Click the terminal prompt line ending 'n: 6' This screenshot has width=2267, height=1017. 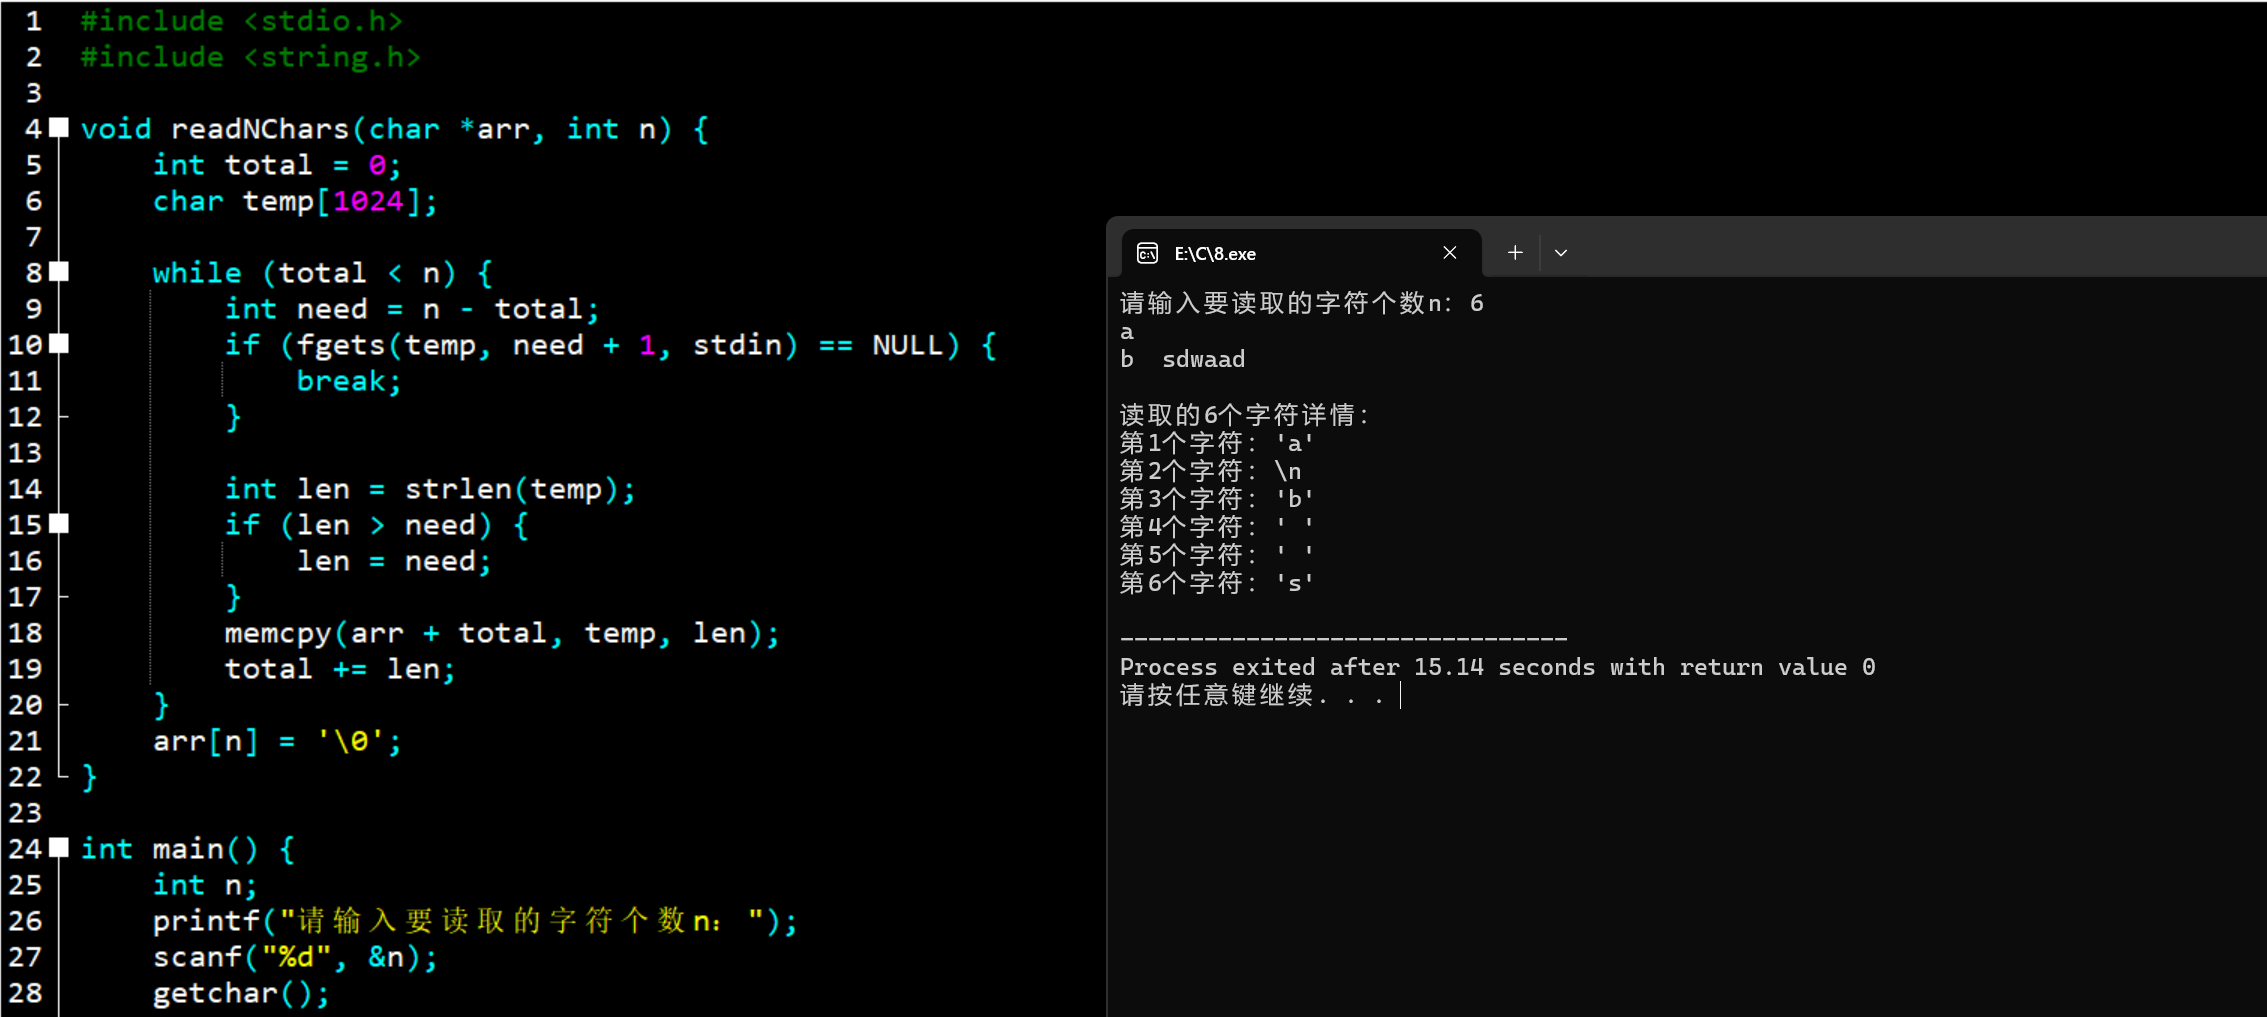[1302, 303]
